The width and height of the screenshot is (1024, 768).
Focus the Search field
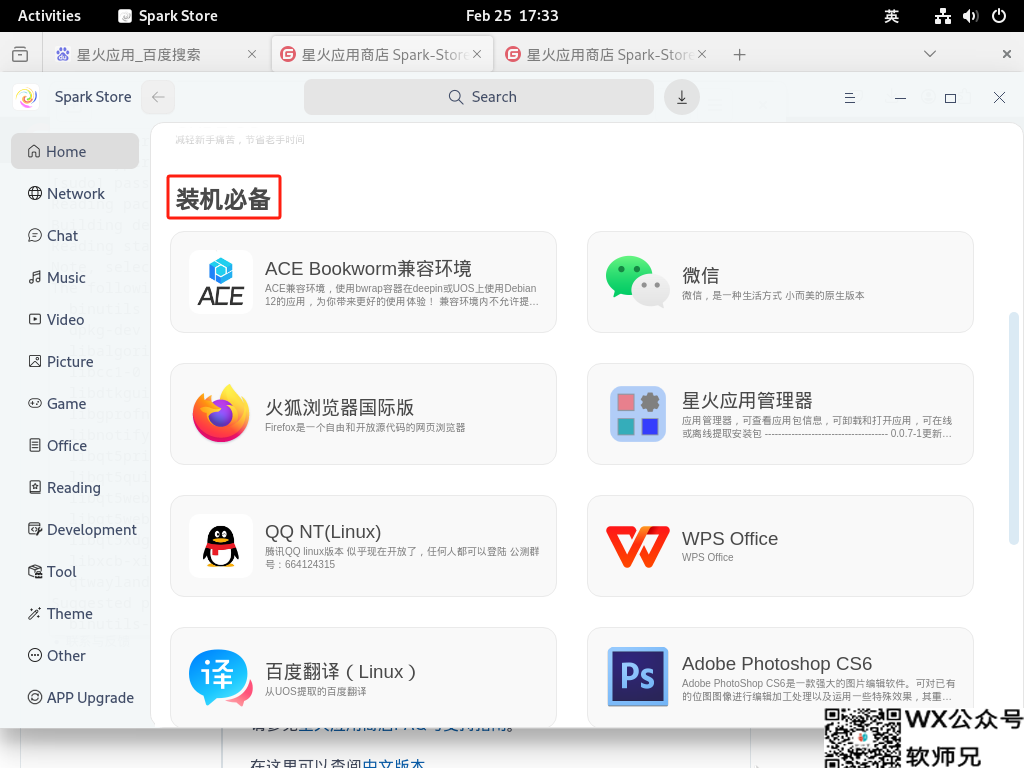[479, 97]
